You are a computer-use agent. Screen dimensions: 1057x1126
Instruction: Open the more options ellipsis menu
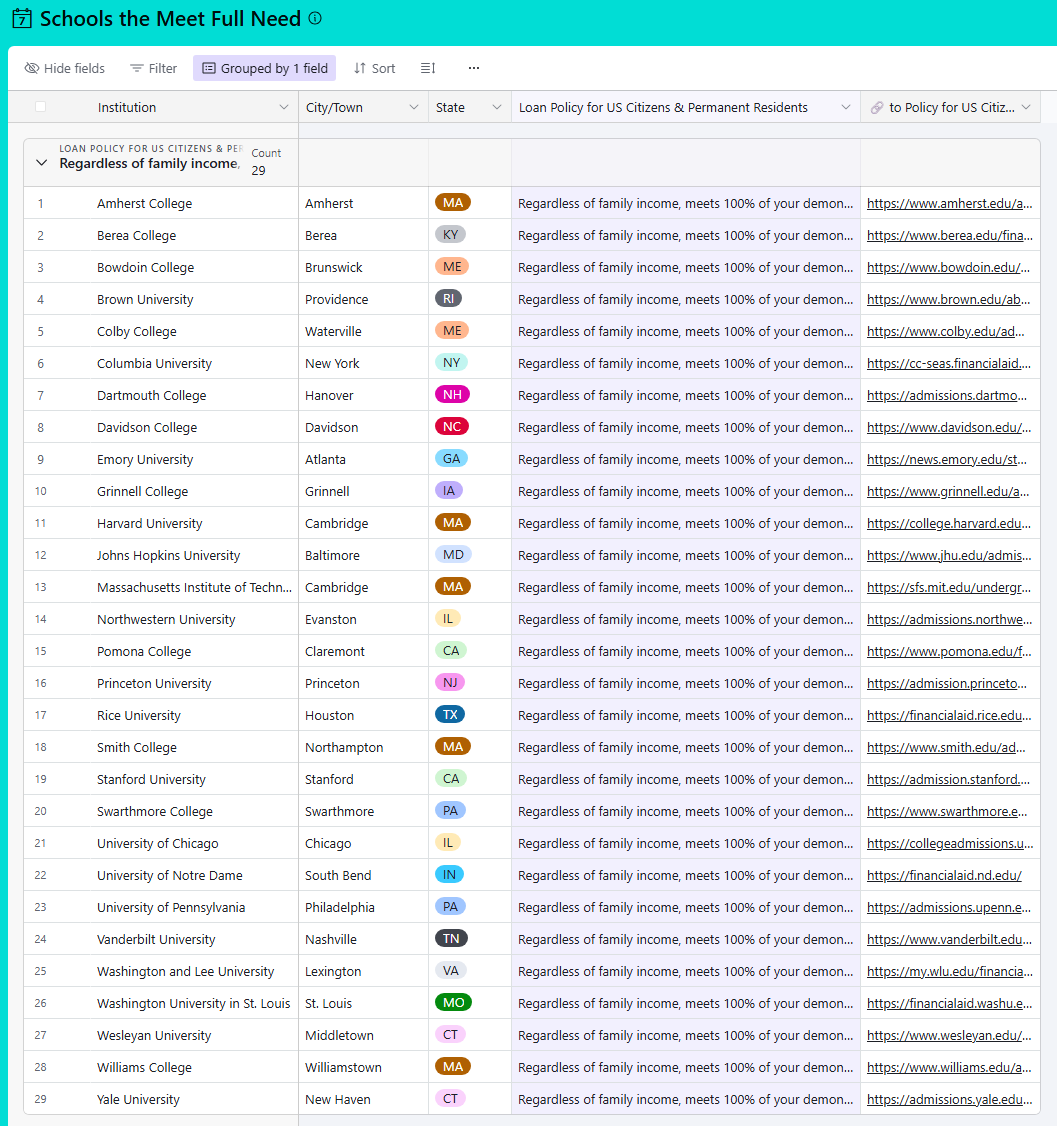click(x=473, y=68)
